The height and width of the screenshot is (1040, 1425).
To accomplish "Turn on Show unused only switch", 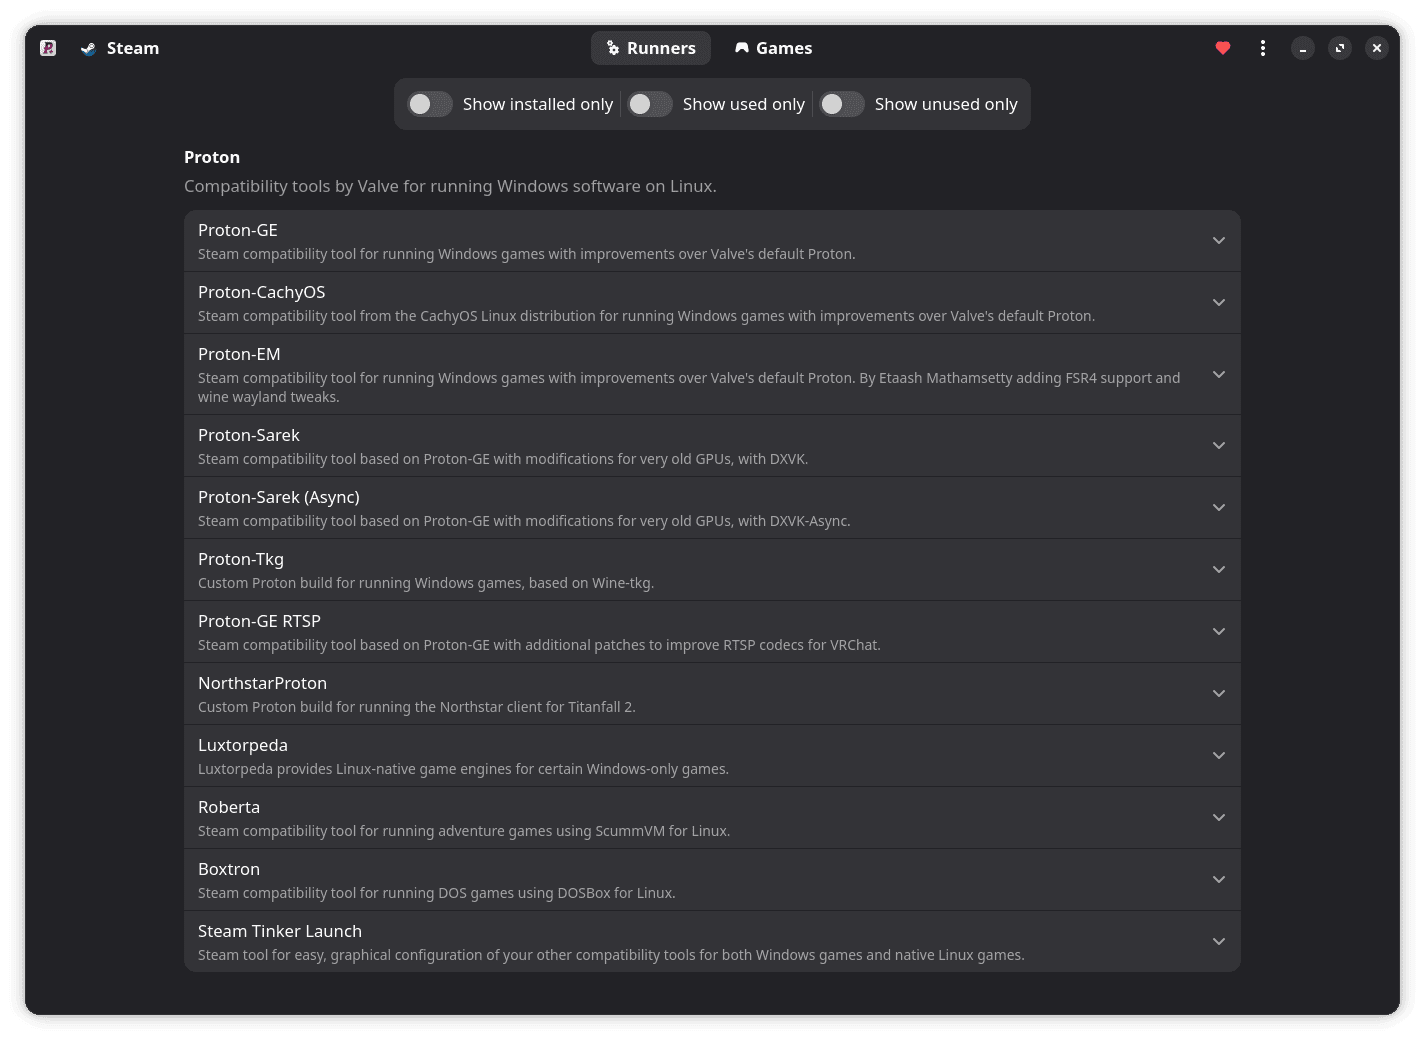I will (842, 104).
